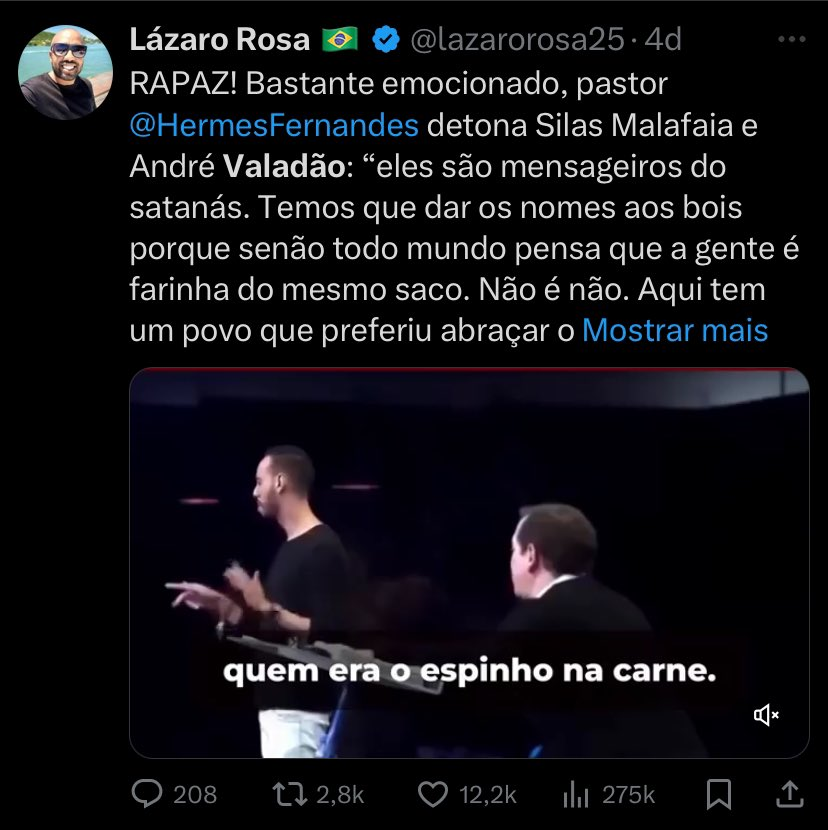Viewport: 828px width, 830px height.
Task: Open the @lazarorosa25 handle
Action: click(517, 40)
